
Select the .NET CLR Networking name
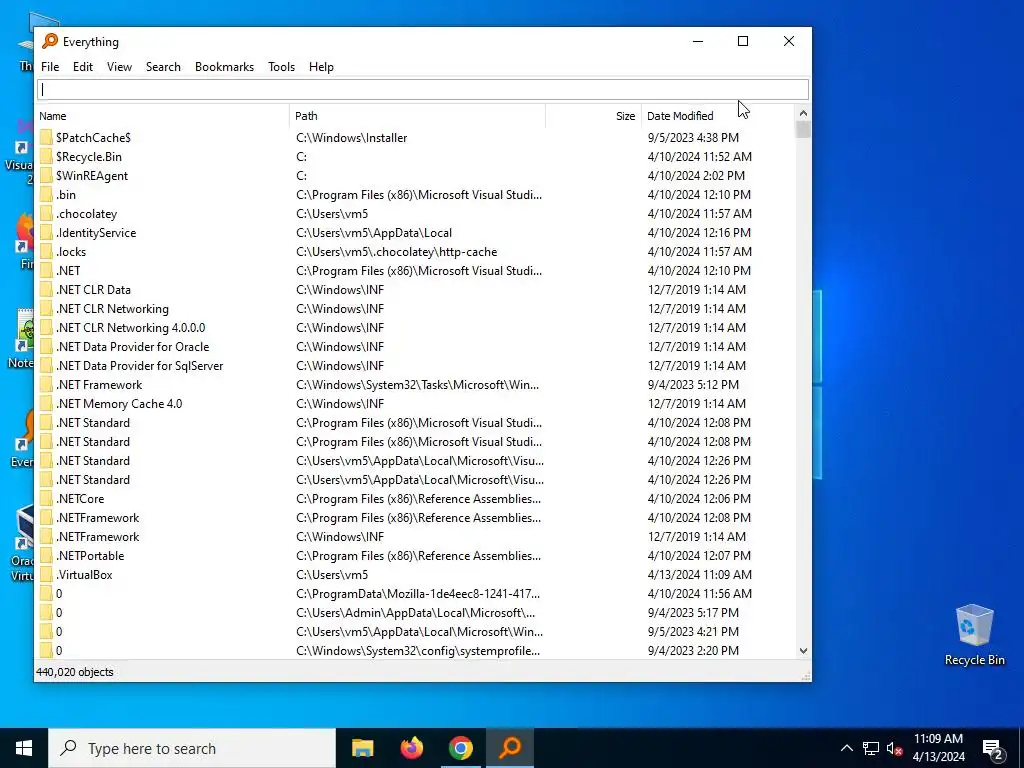pos(112,308)
